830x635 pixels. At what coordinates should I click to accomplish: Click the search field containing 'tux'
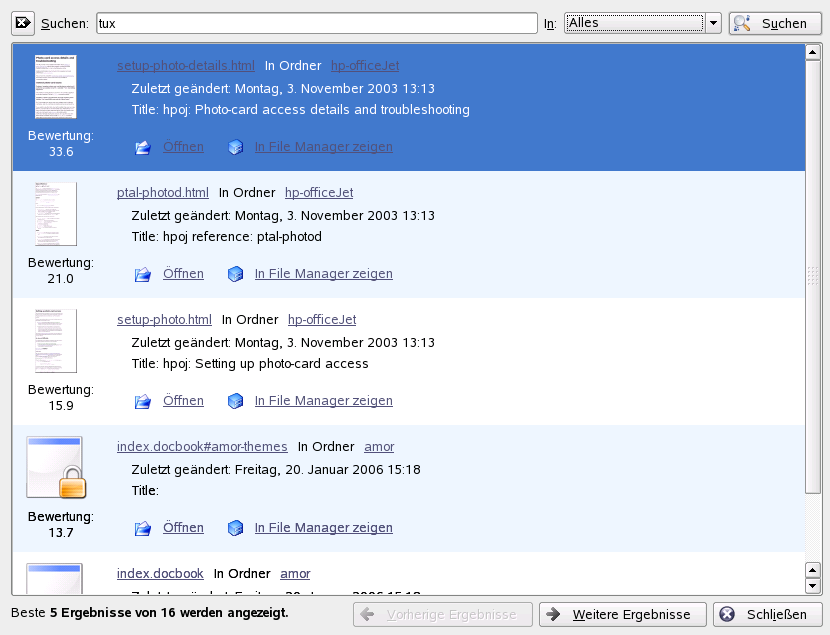click(317, 23)
